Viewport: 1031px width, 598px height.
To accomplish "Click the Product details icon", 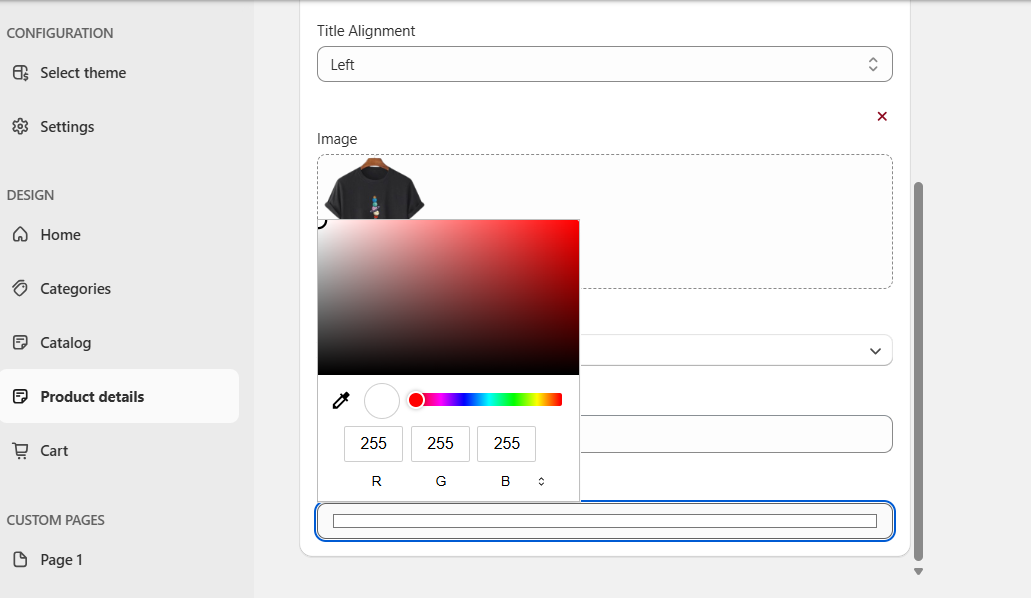I will 20,396.
